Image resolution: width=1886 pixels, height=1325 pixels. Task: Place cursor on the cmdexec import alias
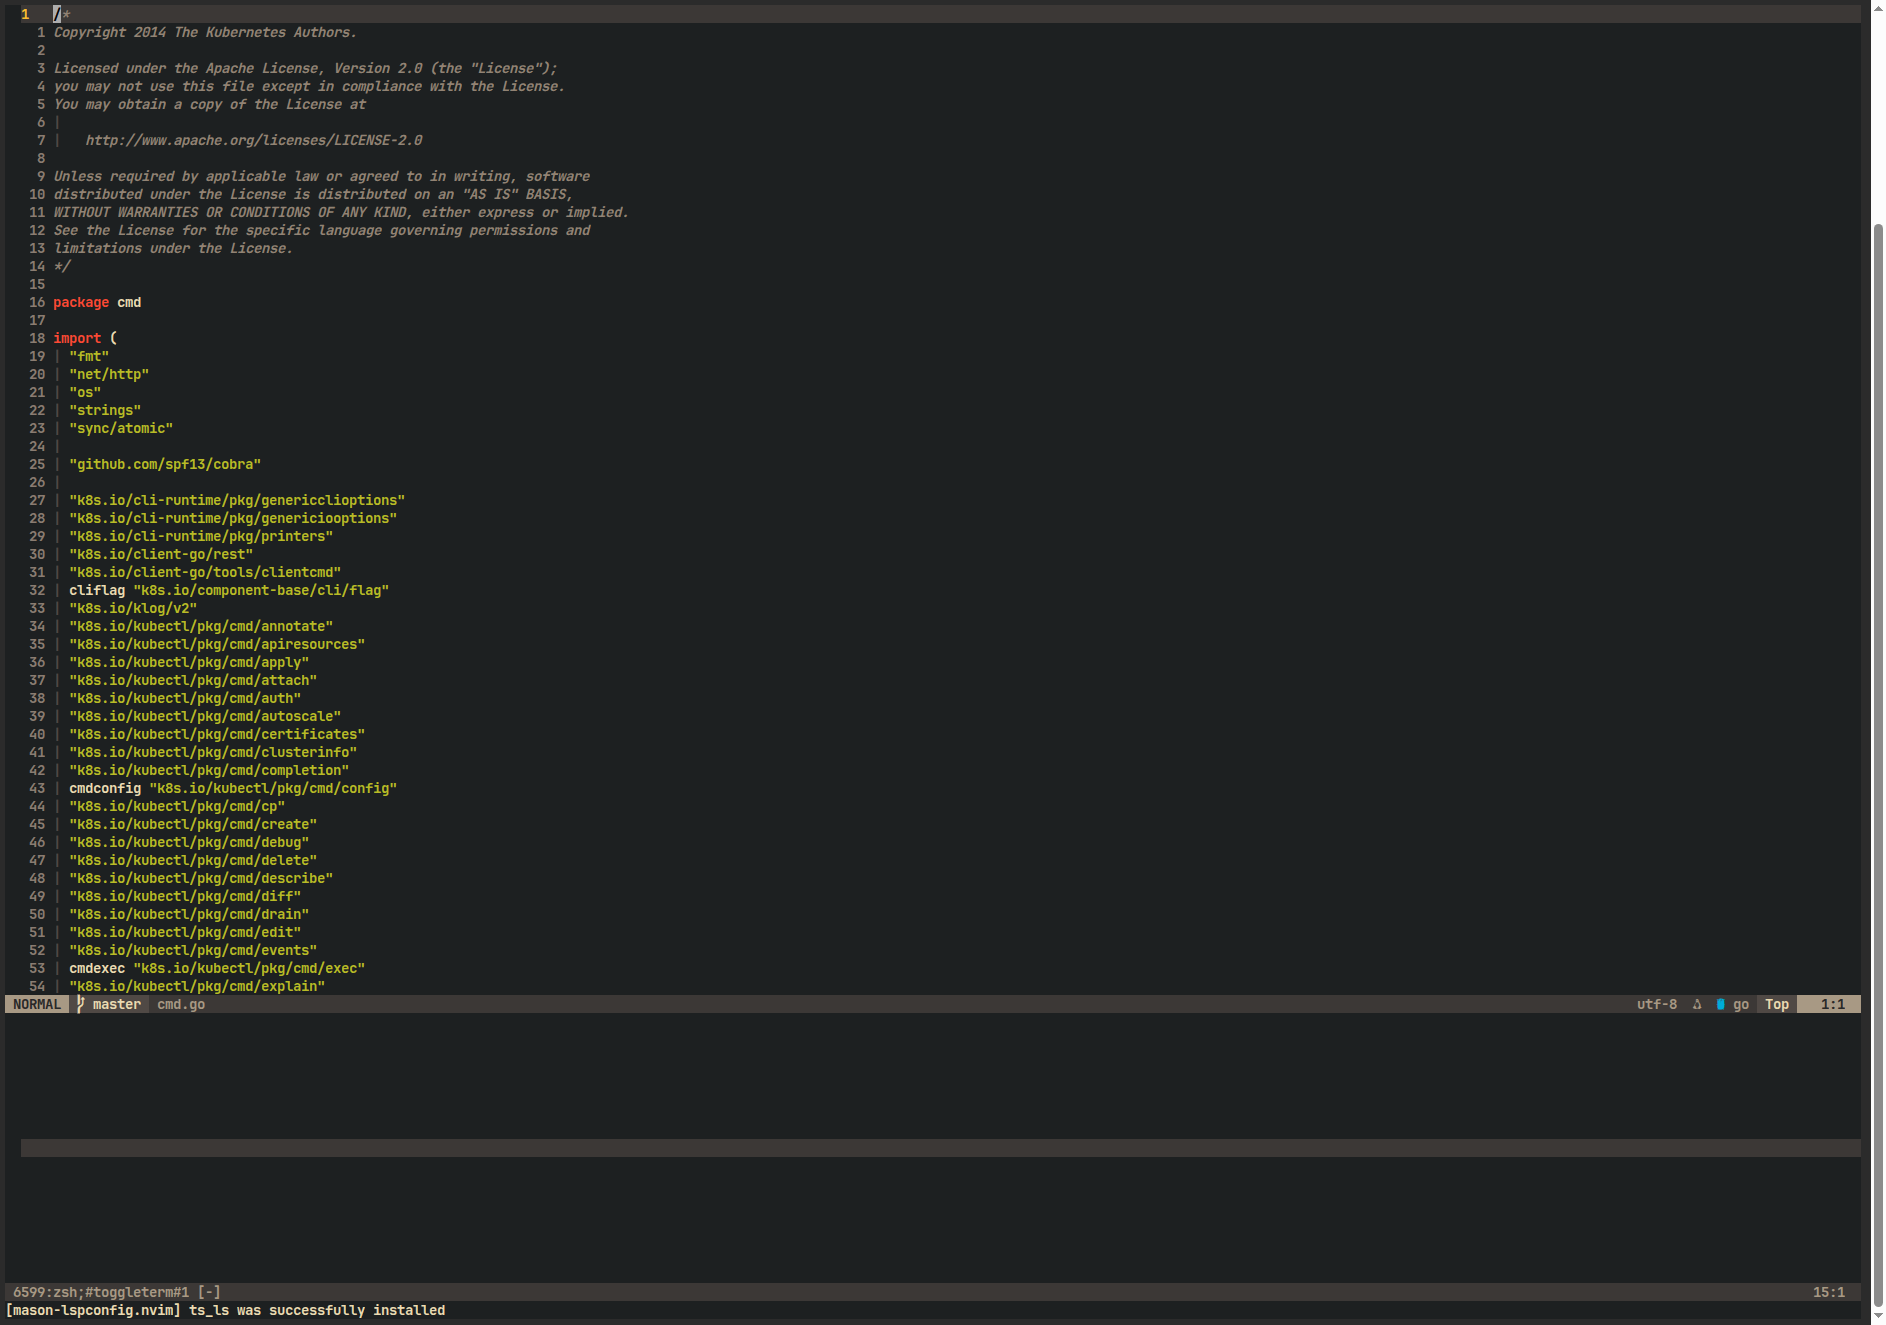click(x=97, y=968)
